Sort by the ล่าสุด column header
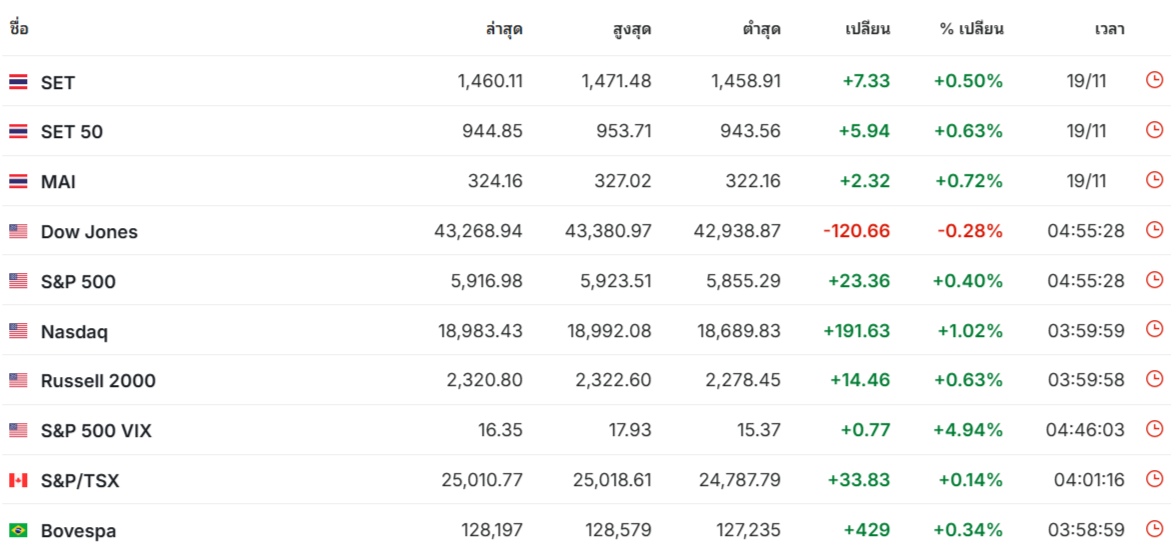 click(x=503, y=30)
